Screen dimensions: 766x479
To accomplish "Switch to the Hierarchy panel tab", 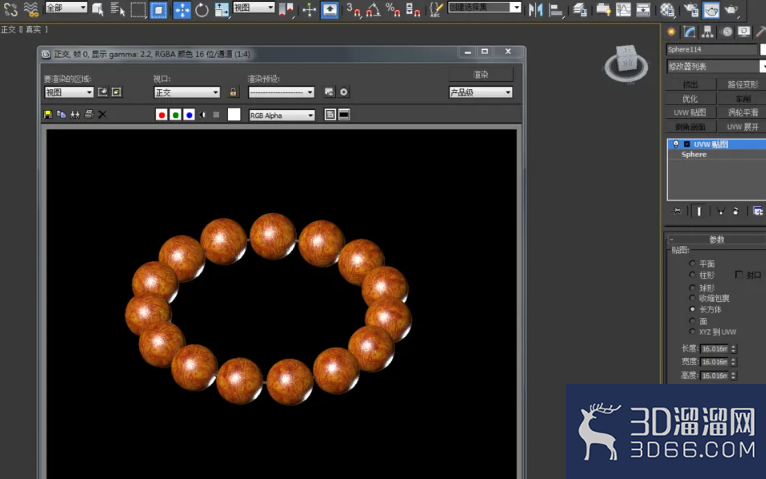I will [707, 32].
